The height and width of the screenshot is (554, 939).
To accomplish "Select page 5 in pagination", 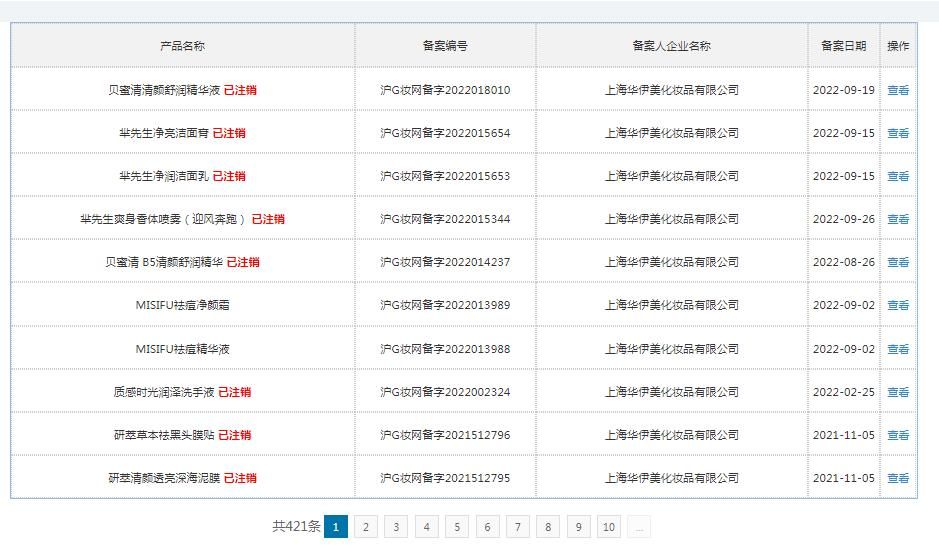I will click(x=457, y=527).
